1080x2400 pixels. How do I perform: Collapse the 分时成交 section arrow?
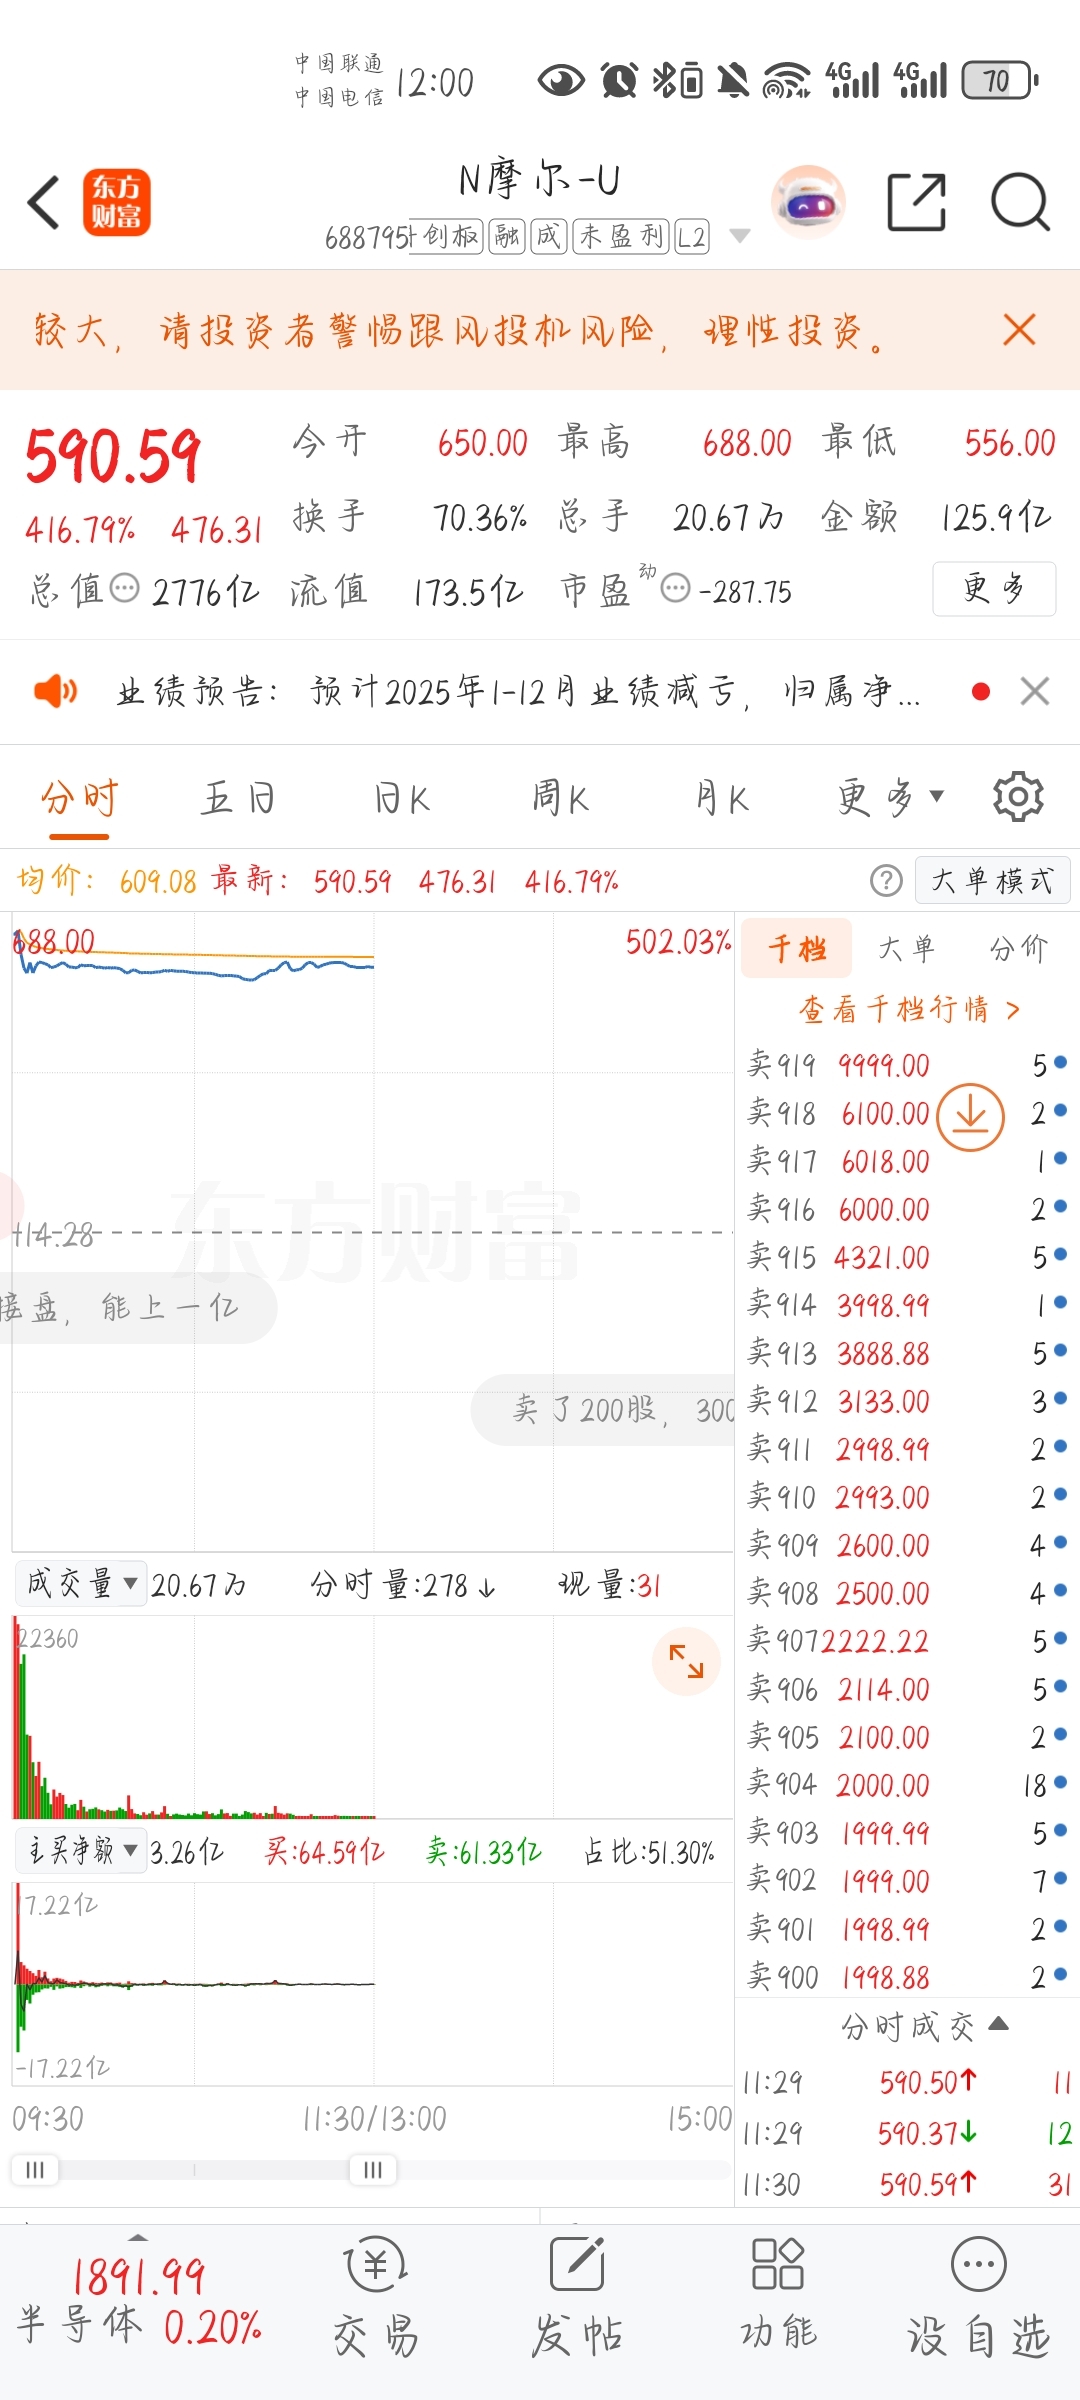click(x=998, y=2024)
